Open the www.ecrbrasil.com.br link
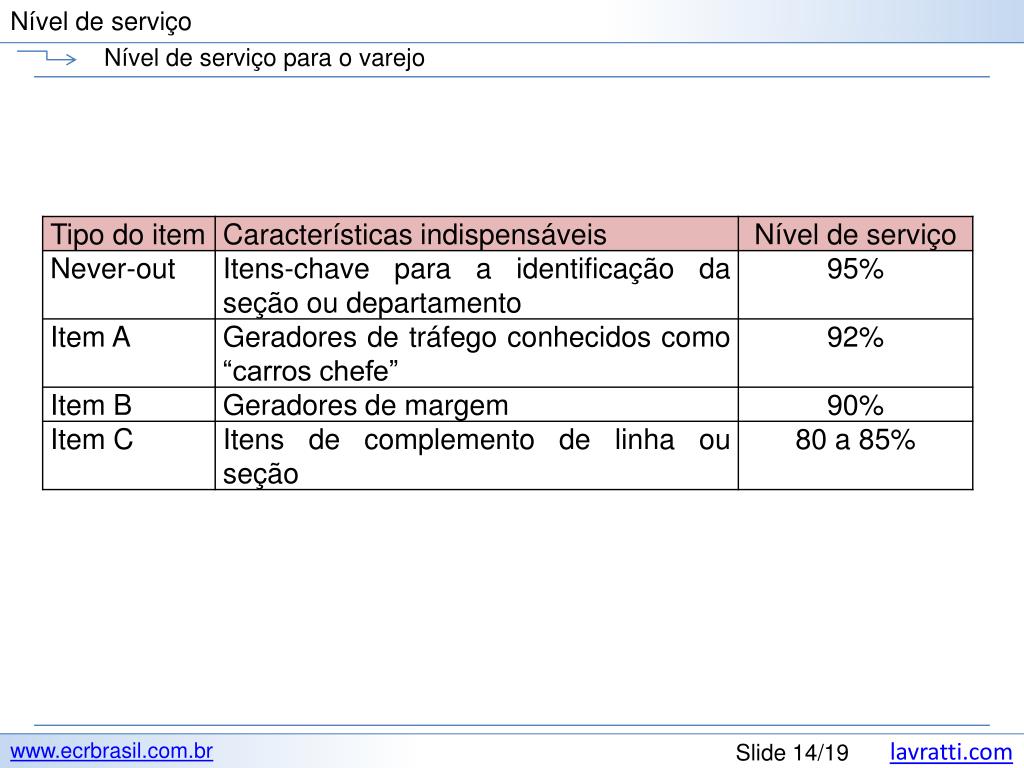This screenshot has width=1024, height=768. 112,751
